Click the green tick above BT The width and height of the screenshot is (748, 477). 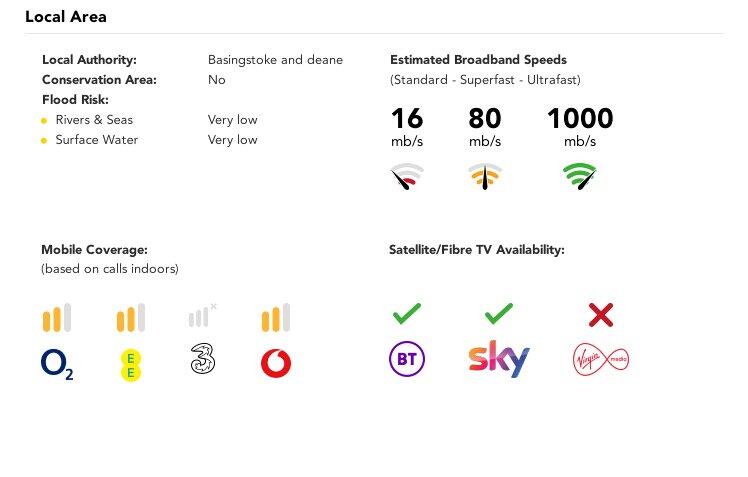(407, 315)
